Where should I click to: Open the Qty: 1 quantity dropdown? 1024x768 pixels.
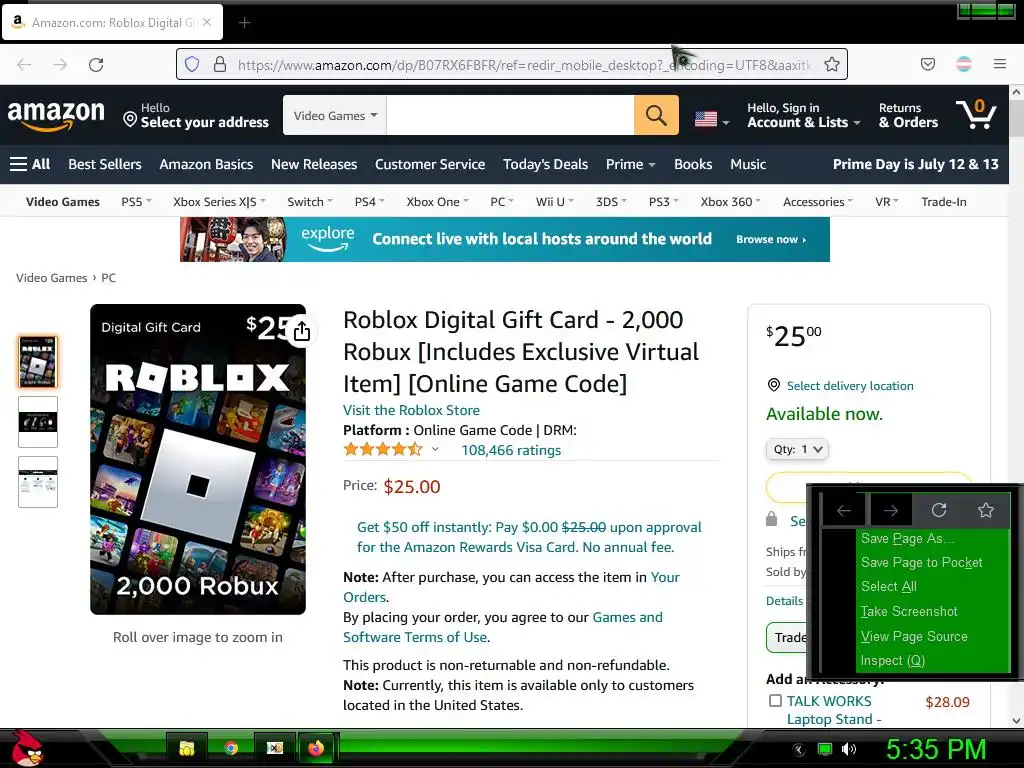797,449
